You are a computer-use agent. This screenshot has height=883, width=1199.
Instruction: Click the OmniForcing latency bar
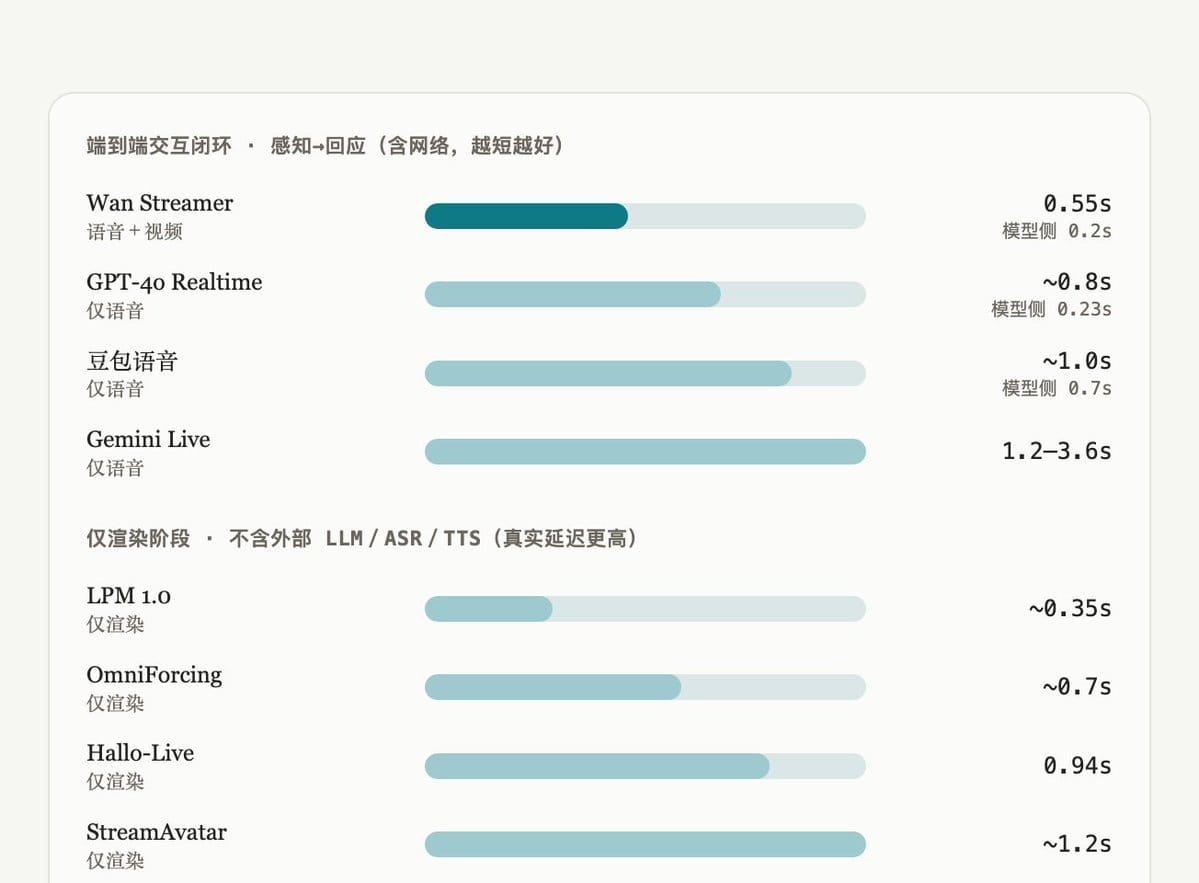tap(645, 687)
